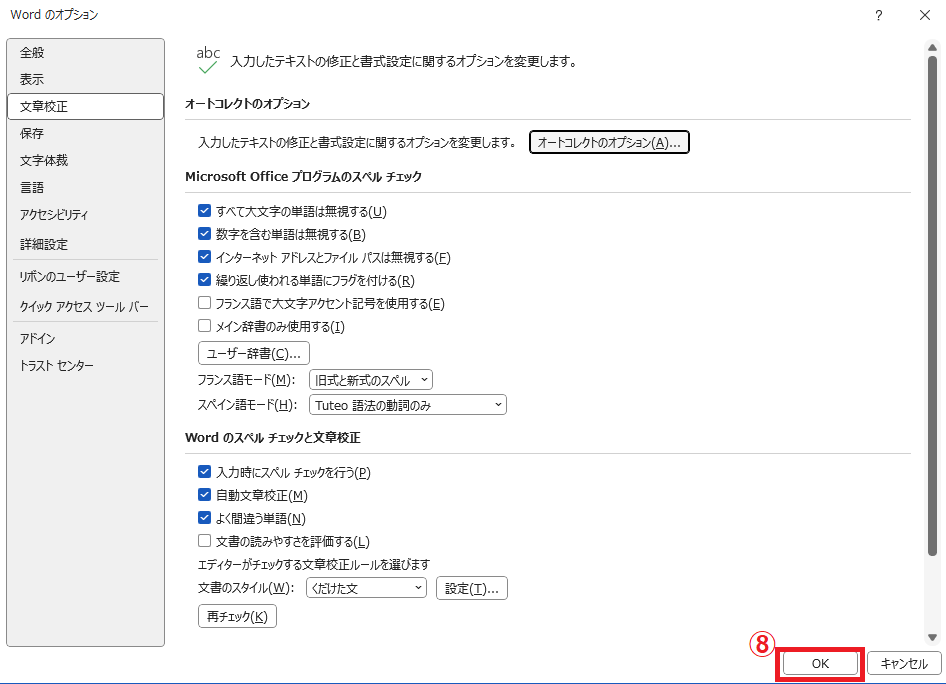This screenshot has width=946, height=684.
Task: Select the 文章校正 category
Action: tap(85, 106)
